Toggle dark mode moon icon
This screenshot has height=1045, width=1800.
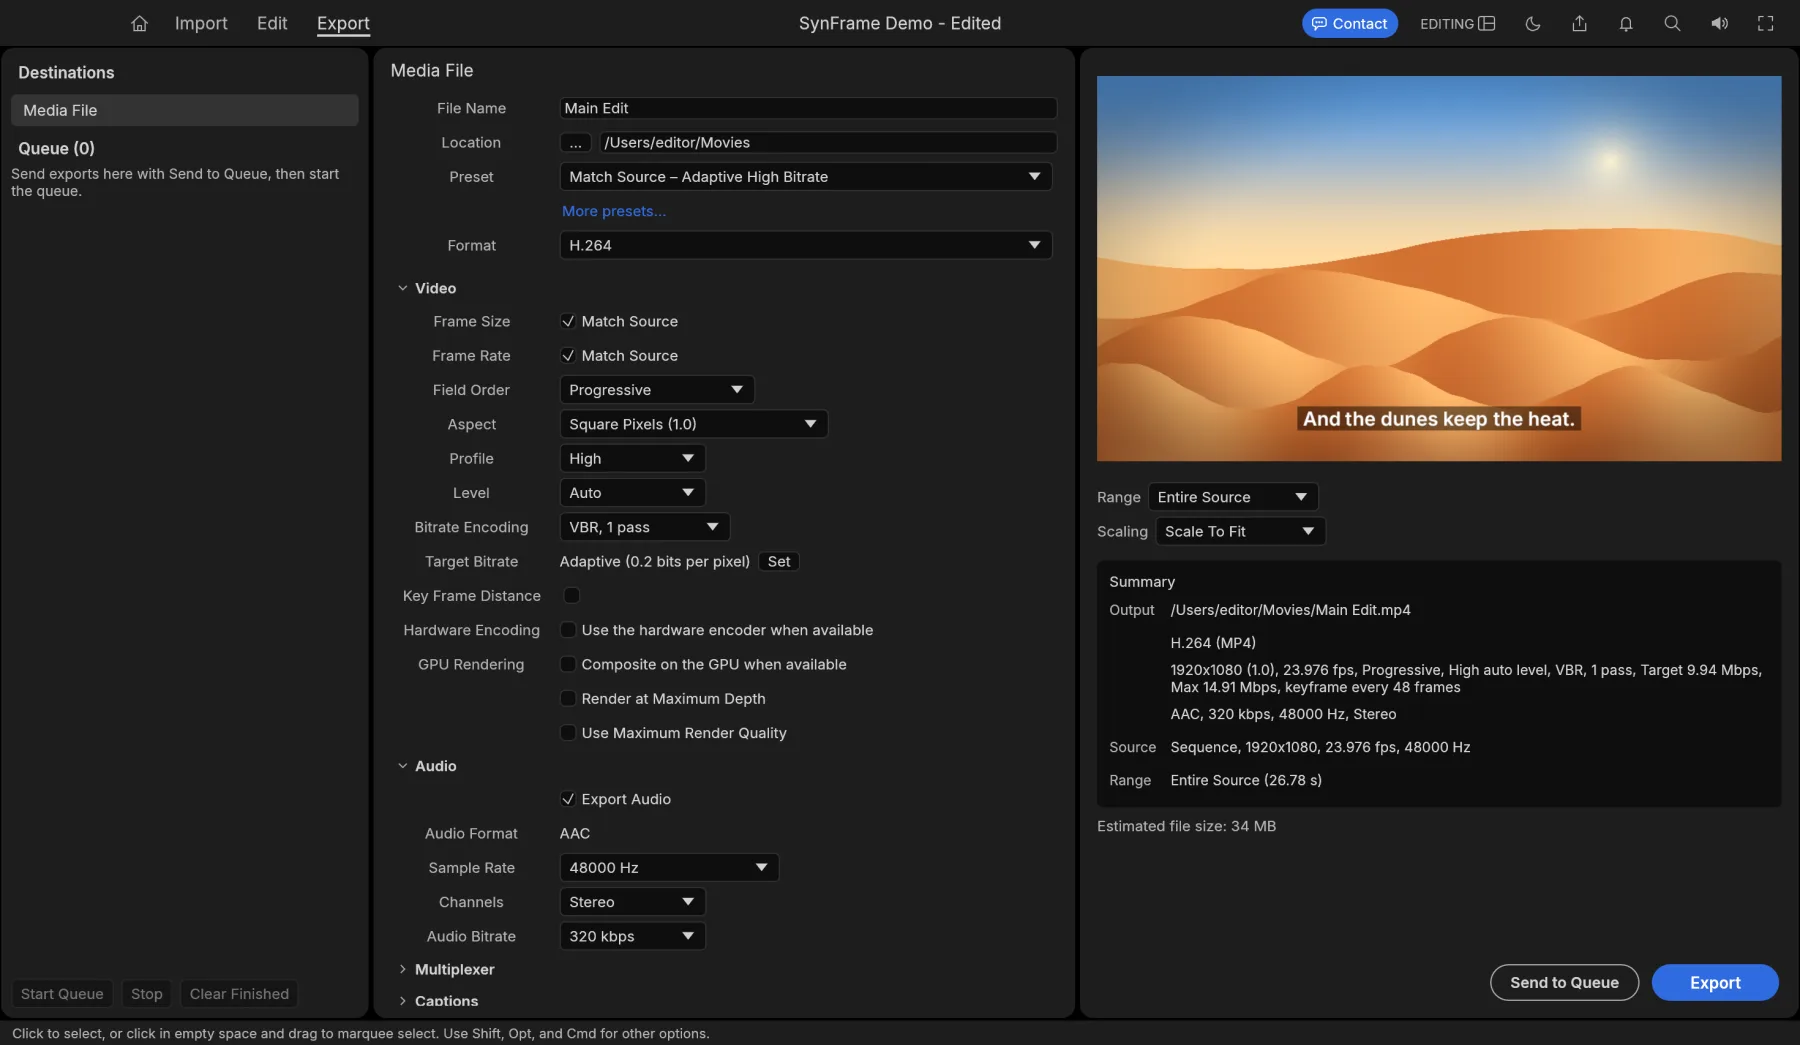[1532, 23]
